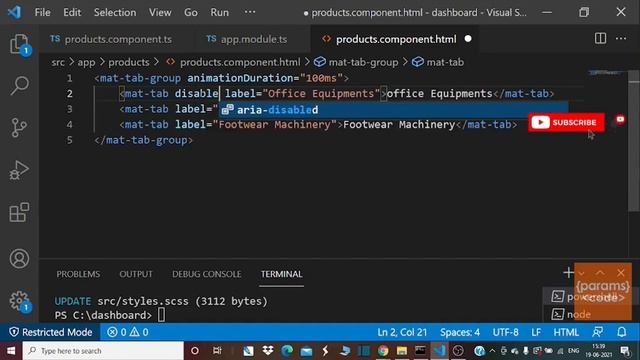
Task: Select the TERMINAL panel tab
Action: coord(282,274)
